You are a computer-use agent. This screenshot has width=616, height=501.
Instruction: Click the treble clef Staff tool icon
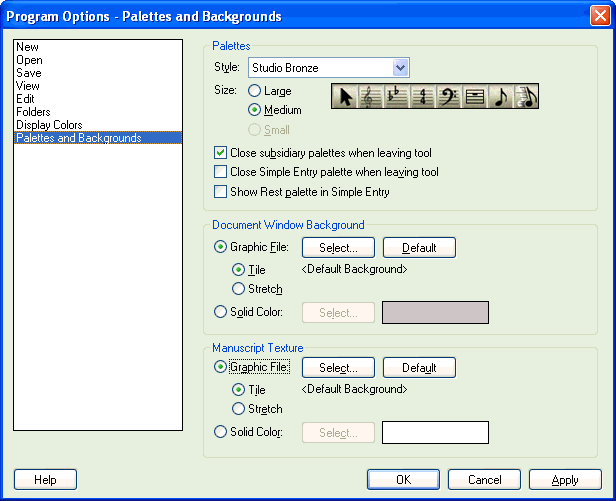pyautogui.click(x=372, y=98)
